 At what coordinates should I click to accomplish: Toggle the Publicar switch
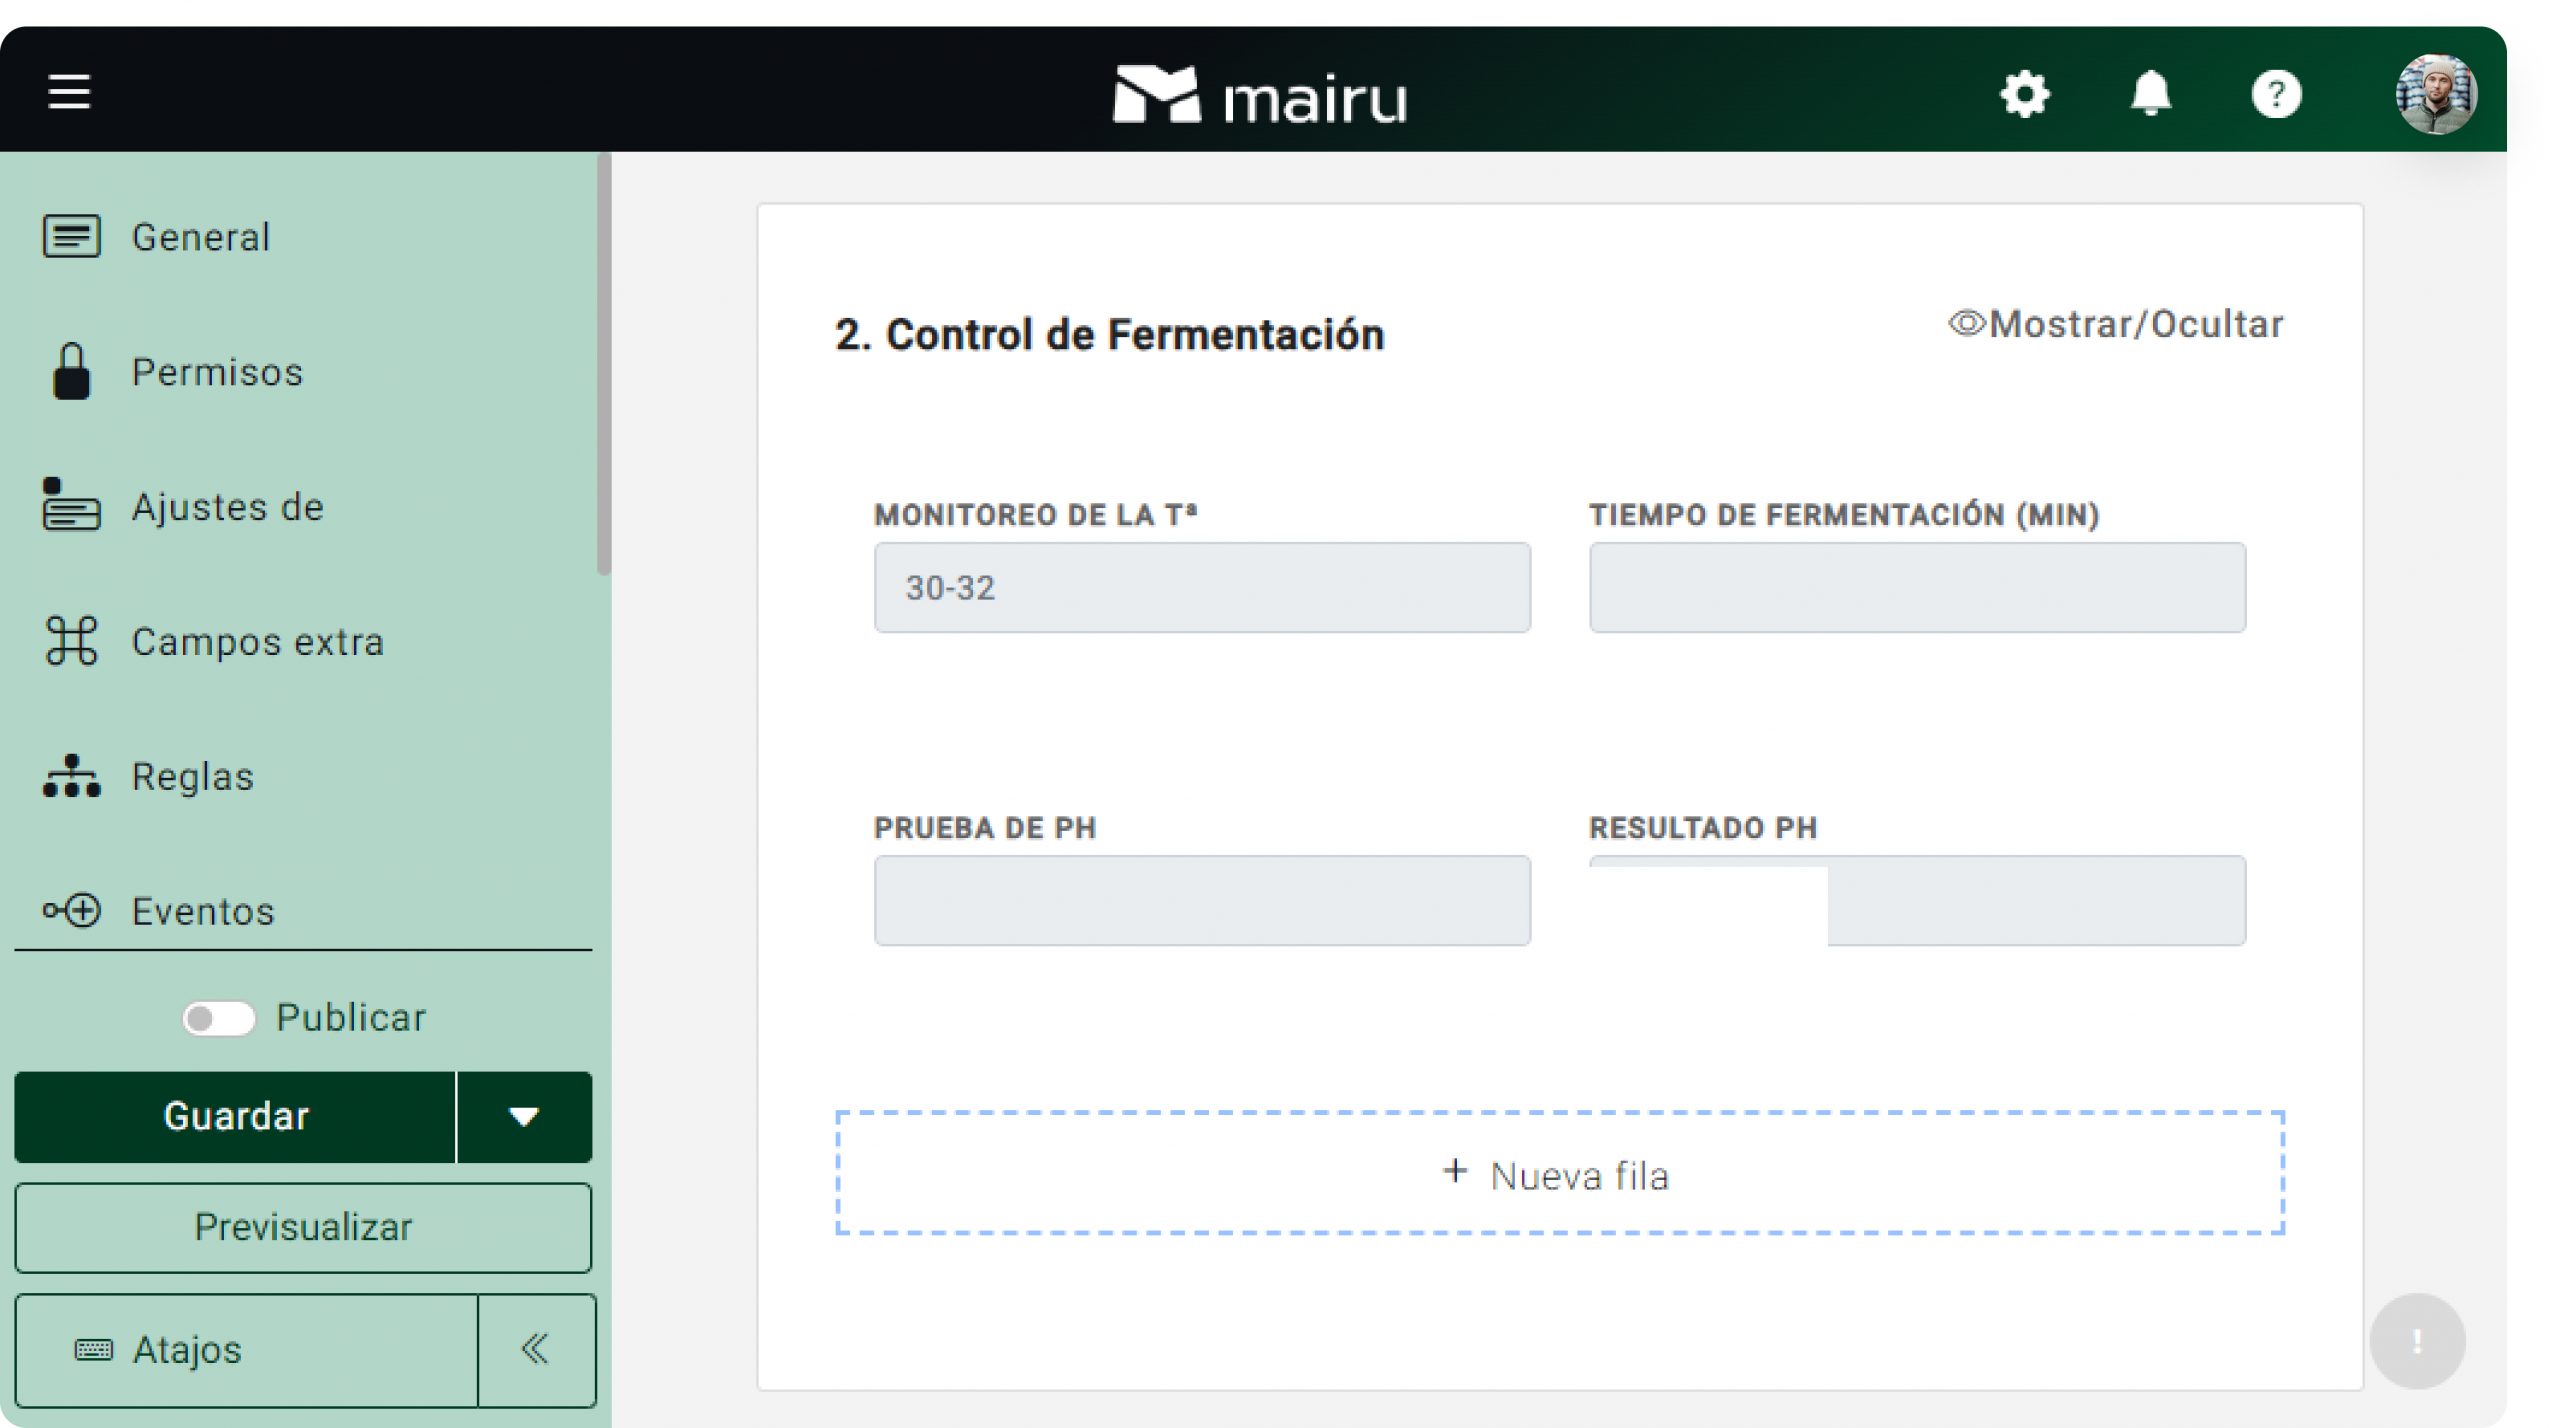pos(219,1018)
